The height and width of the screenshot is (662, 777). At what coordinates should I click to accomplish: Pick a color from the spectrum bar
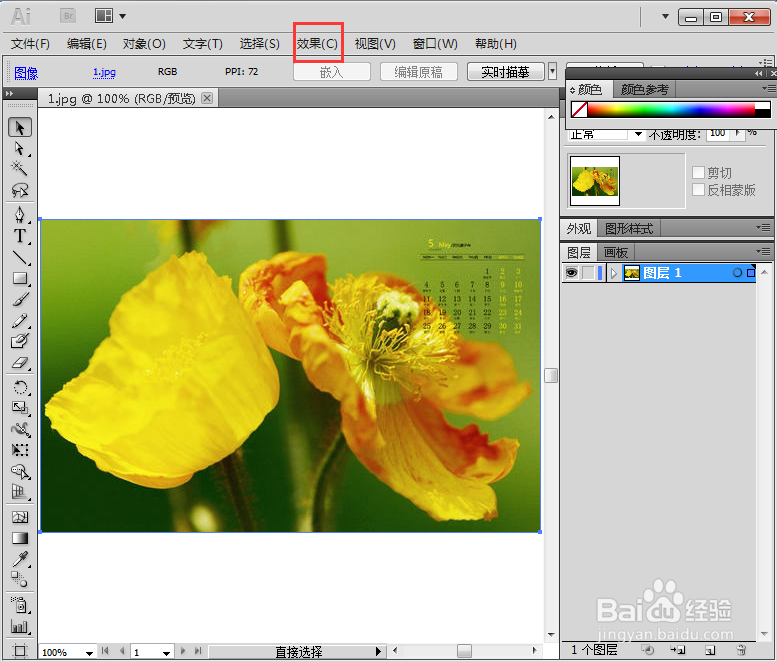point(671,110)
